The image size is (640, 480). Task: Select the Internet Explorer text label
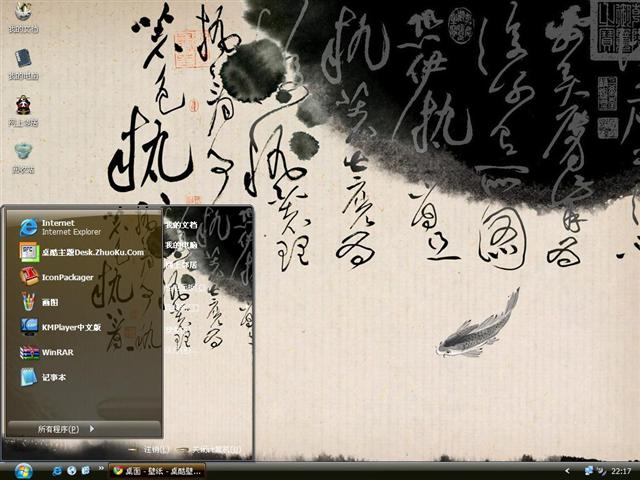[x=71, y=232]
